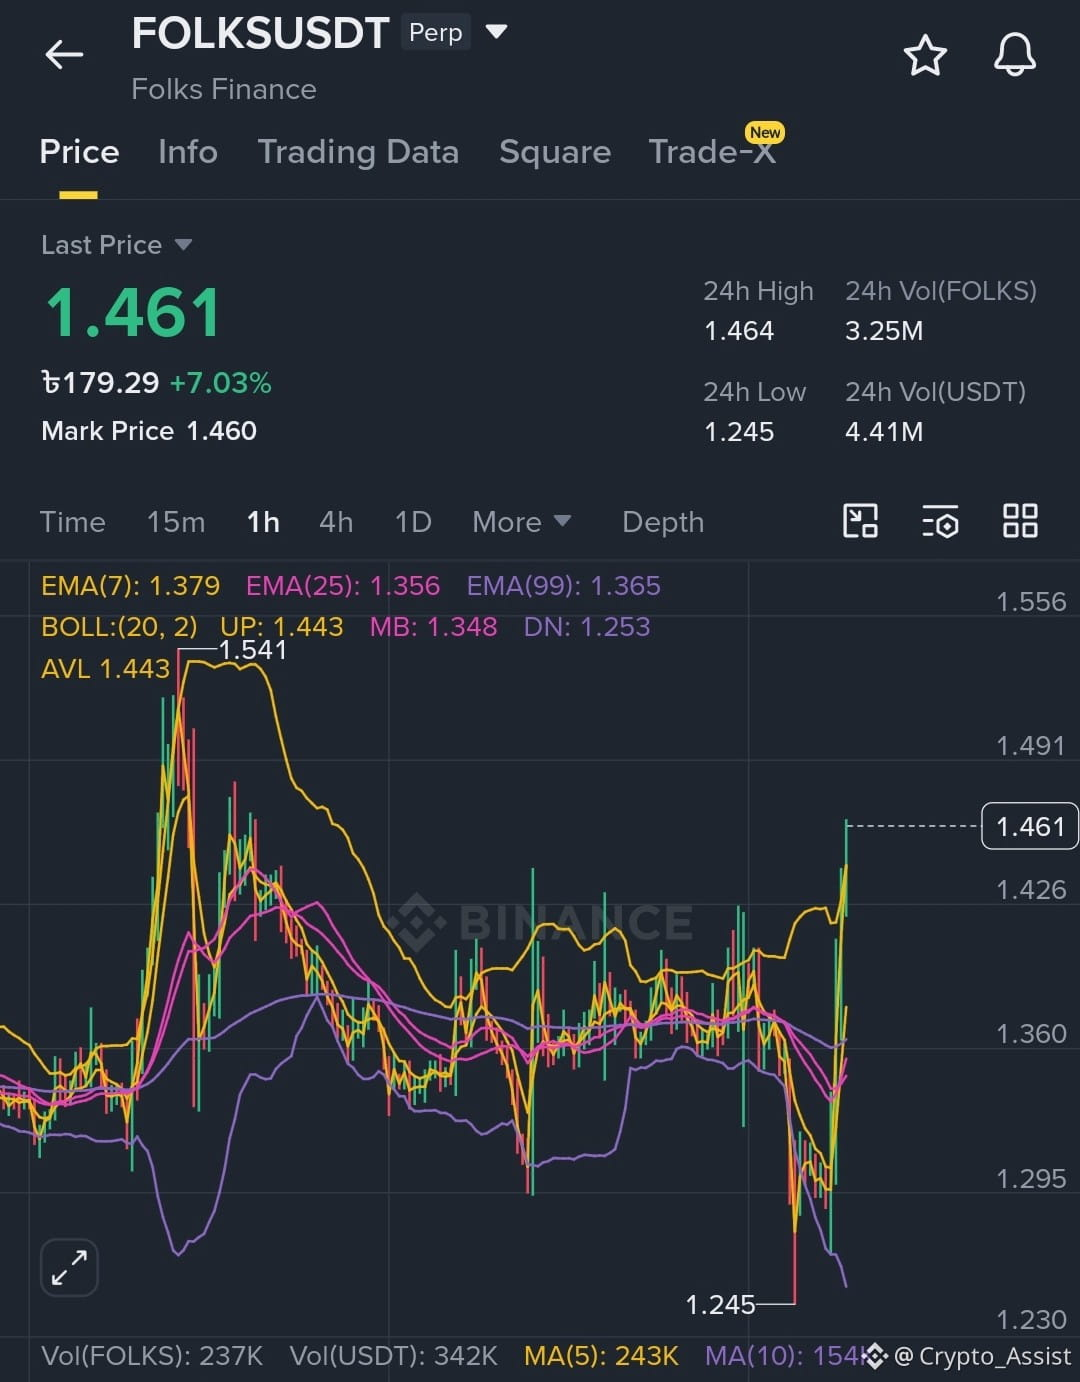The image size is (1080, 1382).
Task: Switch to the Info tab
Action: 188,152
